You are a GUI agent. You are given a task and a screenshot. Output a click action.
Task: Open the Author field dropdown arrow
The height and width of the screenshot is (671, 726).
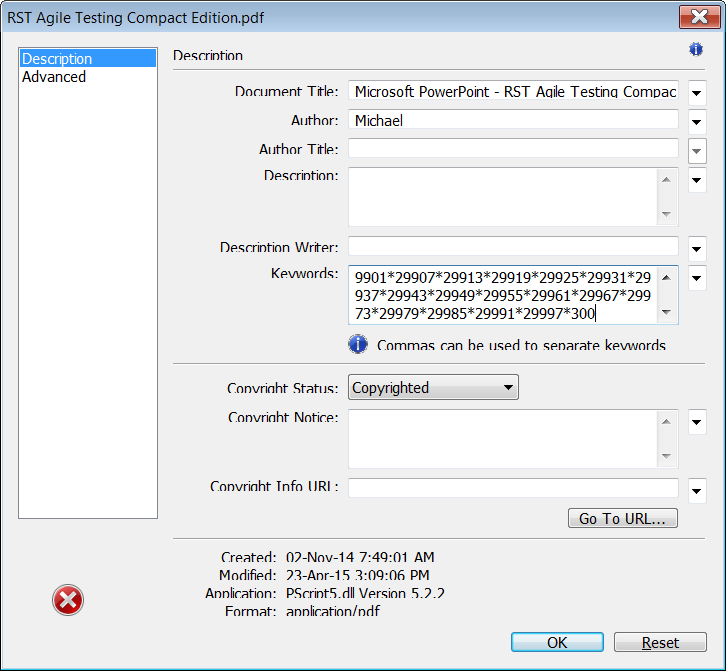[697, 122]
